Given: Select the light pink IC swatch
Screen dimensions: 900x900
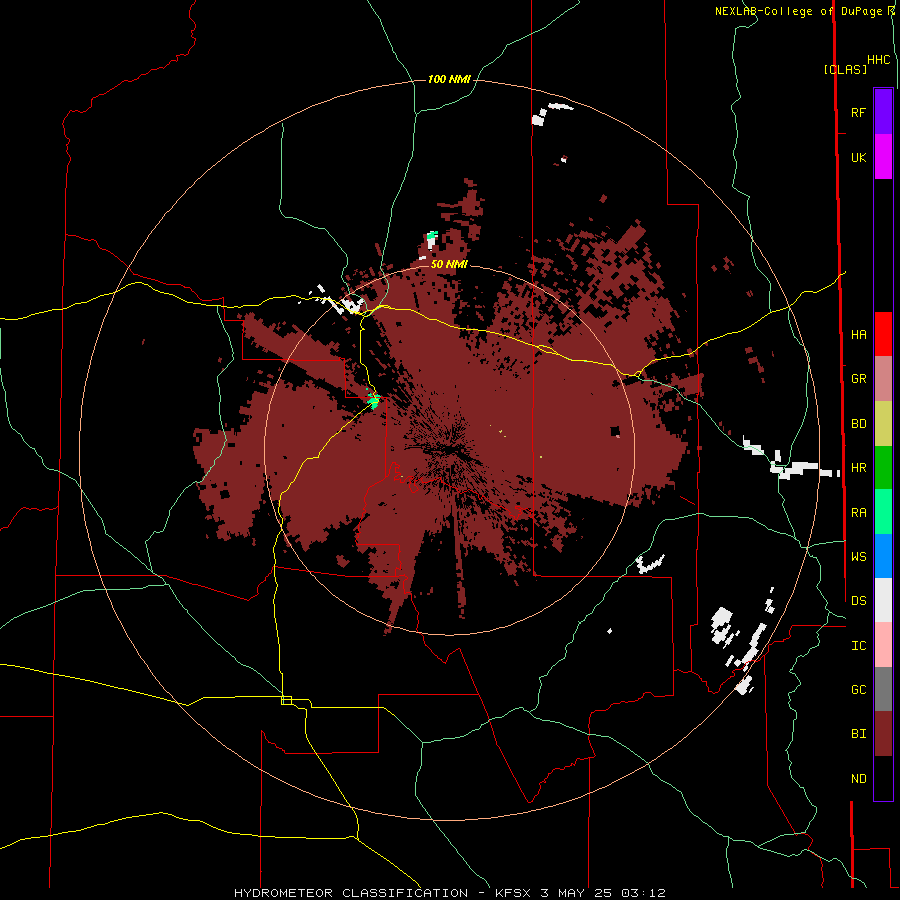Looking at the screenshot, I should (883, 645).
